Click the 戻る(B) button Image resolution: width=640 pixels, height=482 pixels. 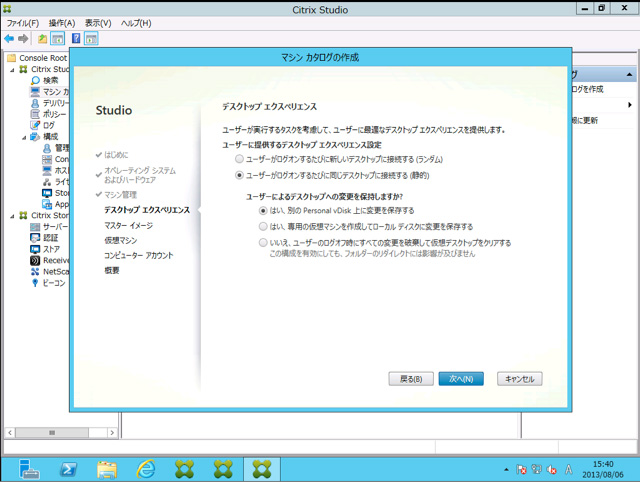coord(411,379)
